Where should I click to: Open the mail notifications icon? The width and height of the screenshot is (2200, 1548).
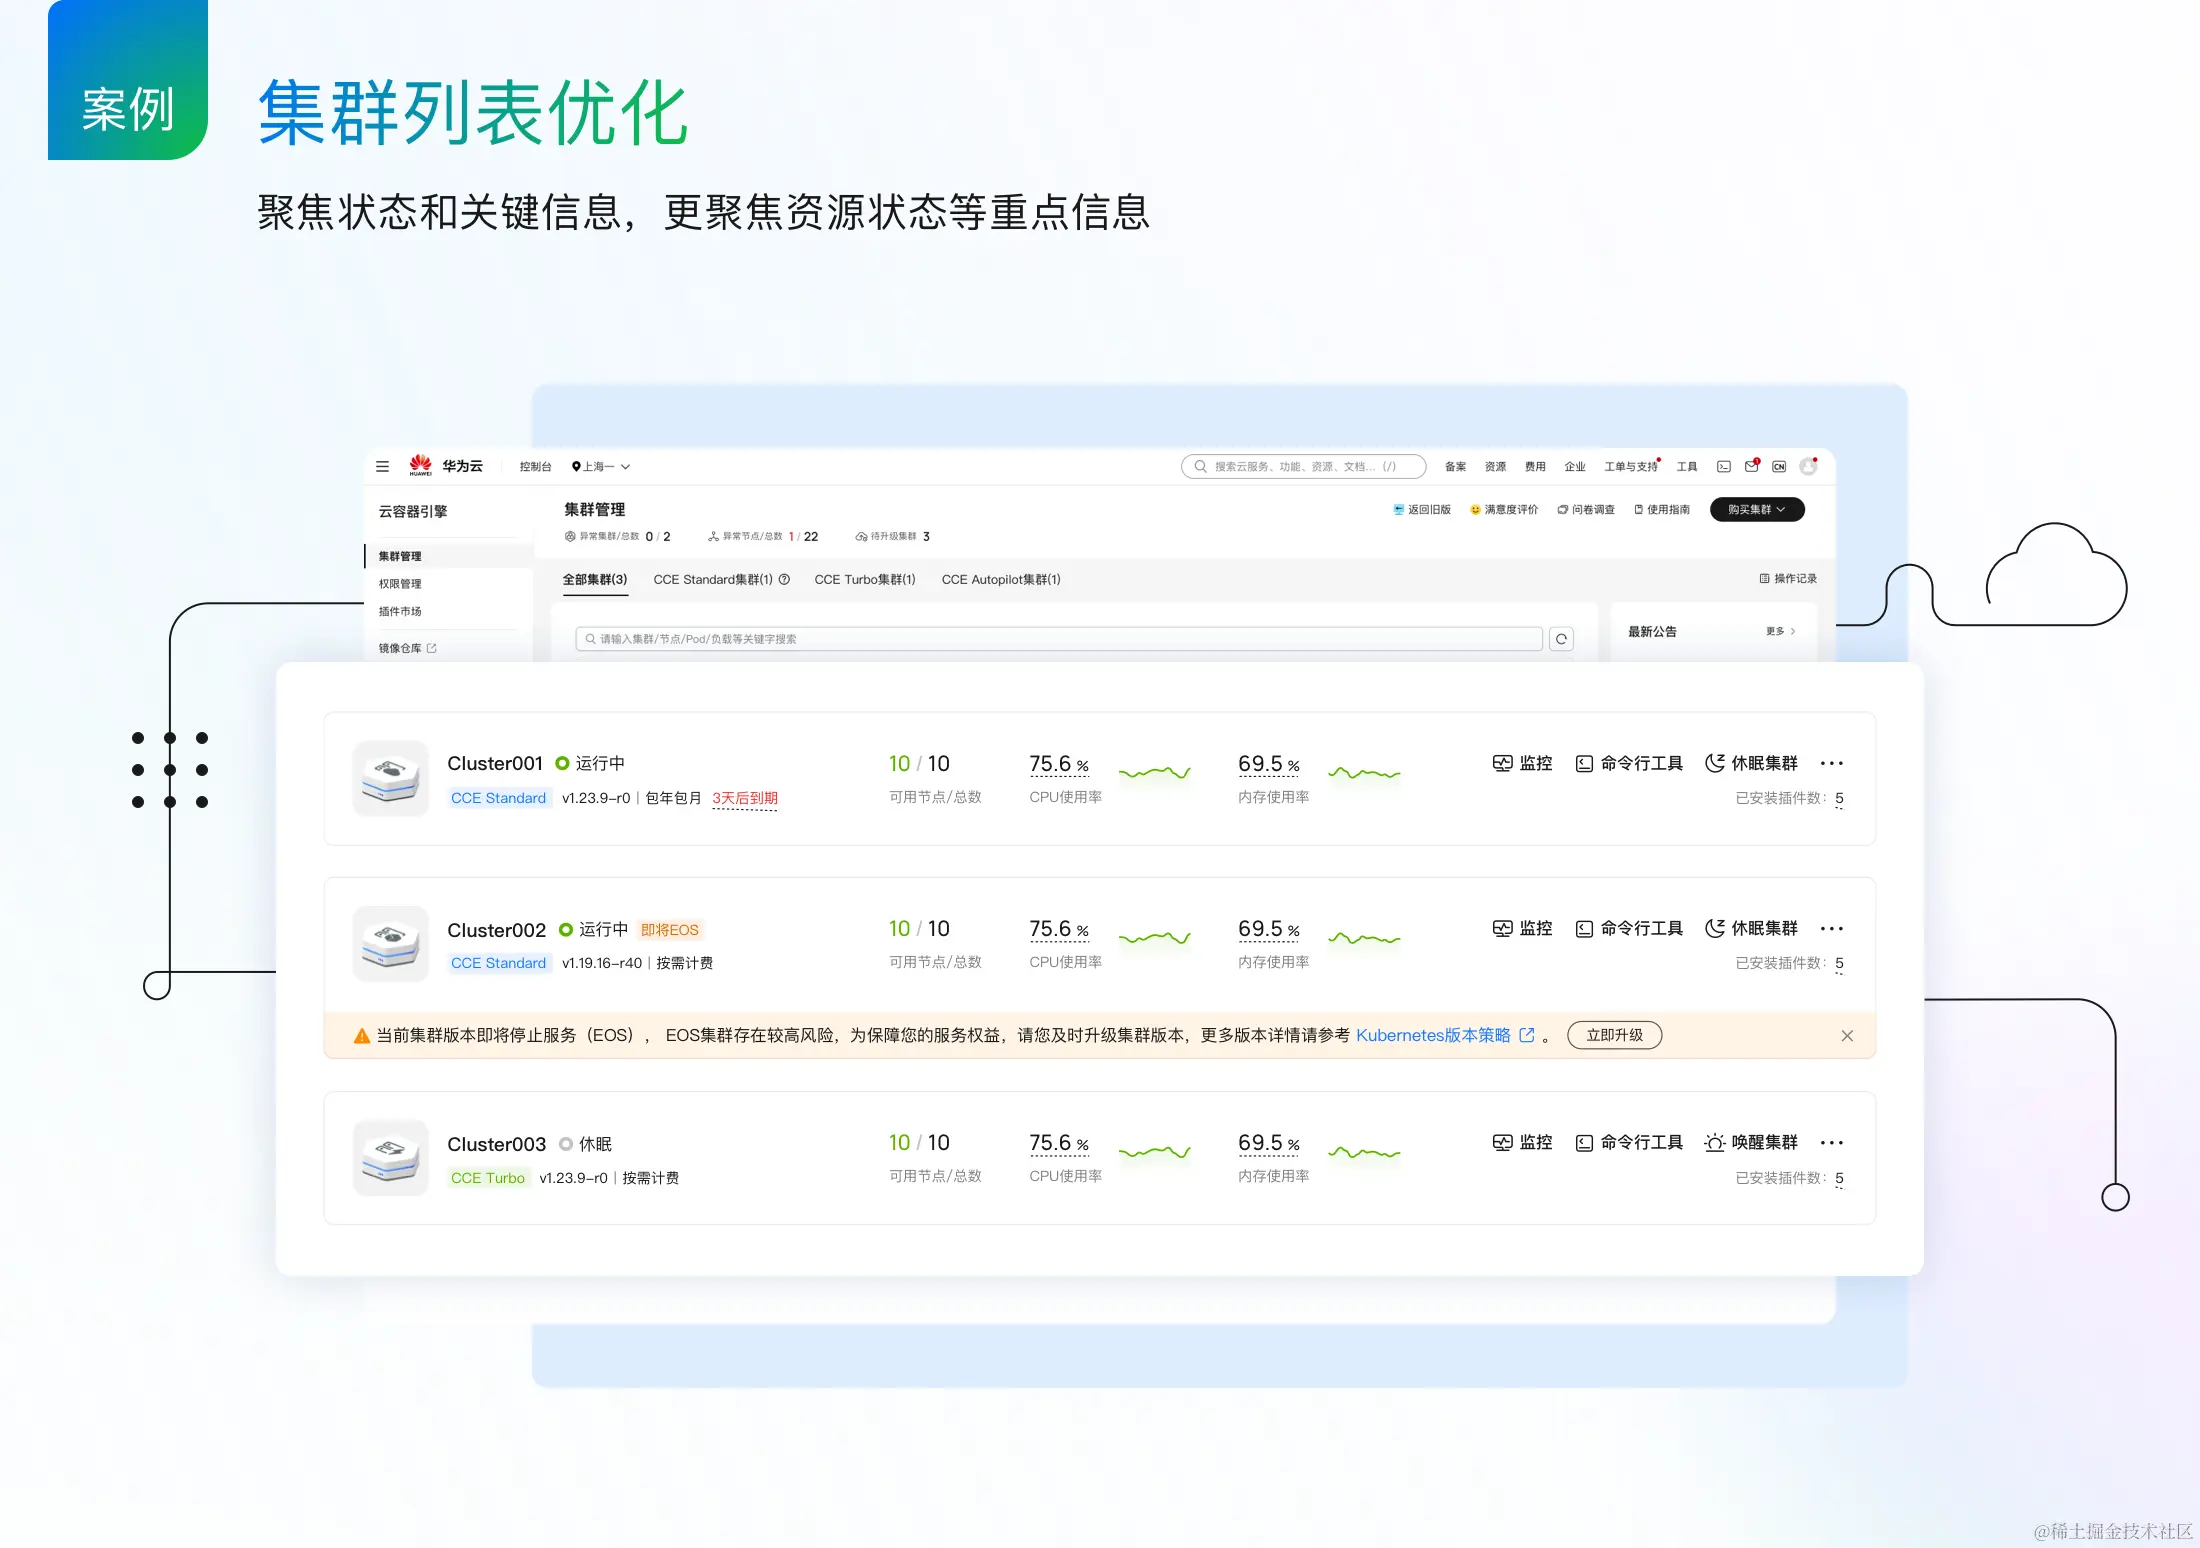tap(1751, 466)
